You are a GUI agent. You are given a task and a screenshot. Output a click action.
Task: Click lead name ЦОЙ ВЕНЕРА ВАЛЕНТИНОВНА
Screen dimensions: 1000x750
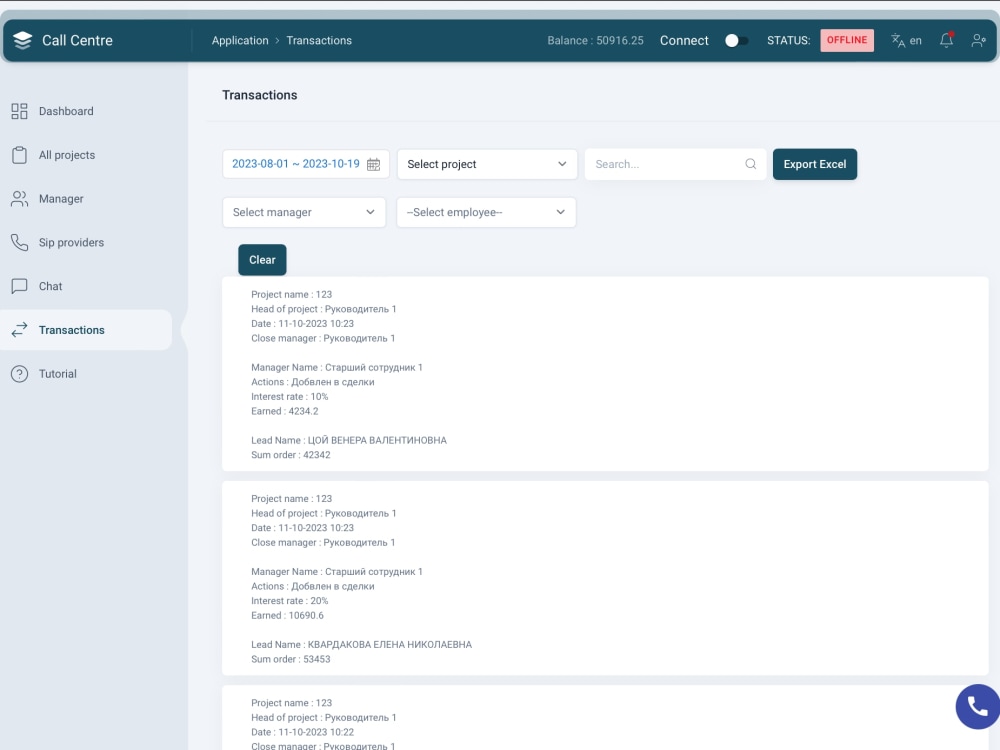pyautogui.click(x=377, y=440)
